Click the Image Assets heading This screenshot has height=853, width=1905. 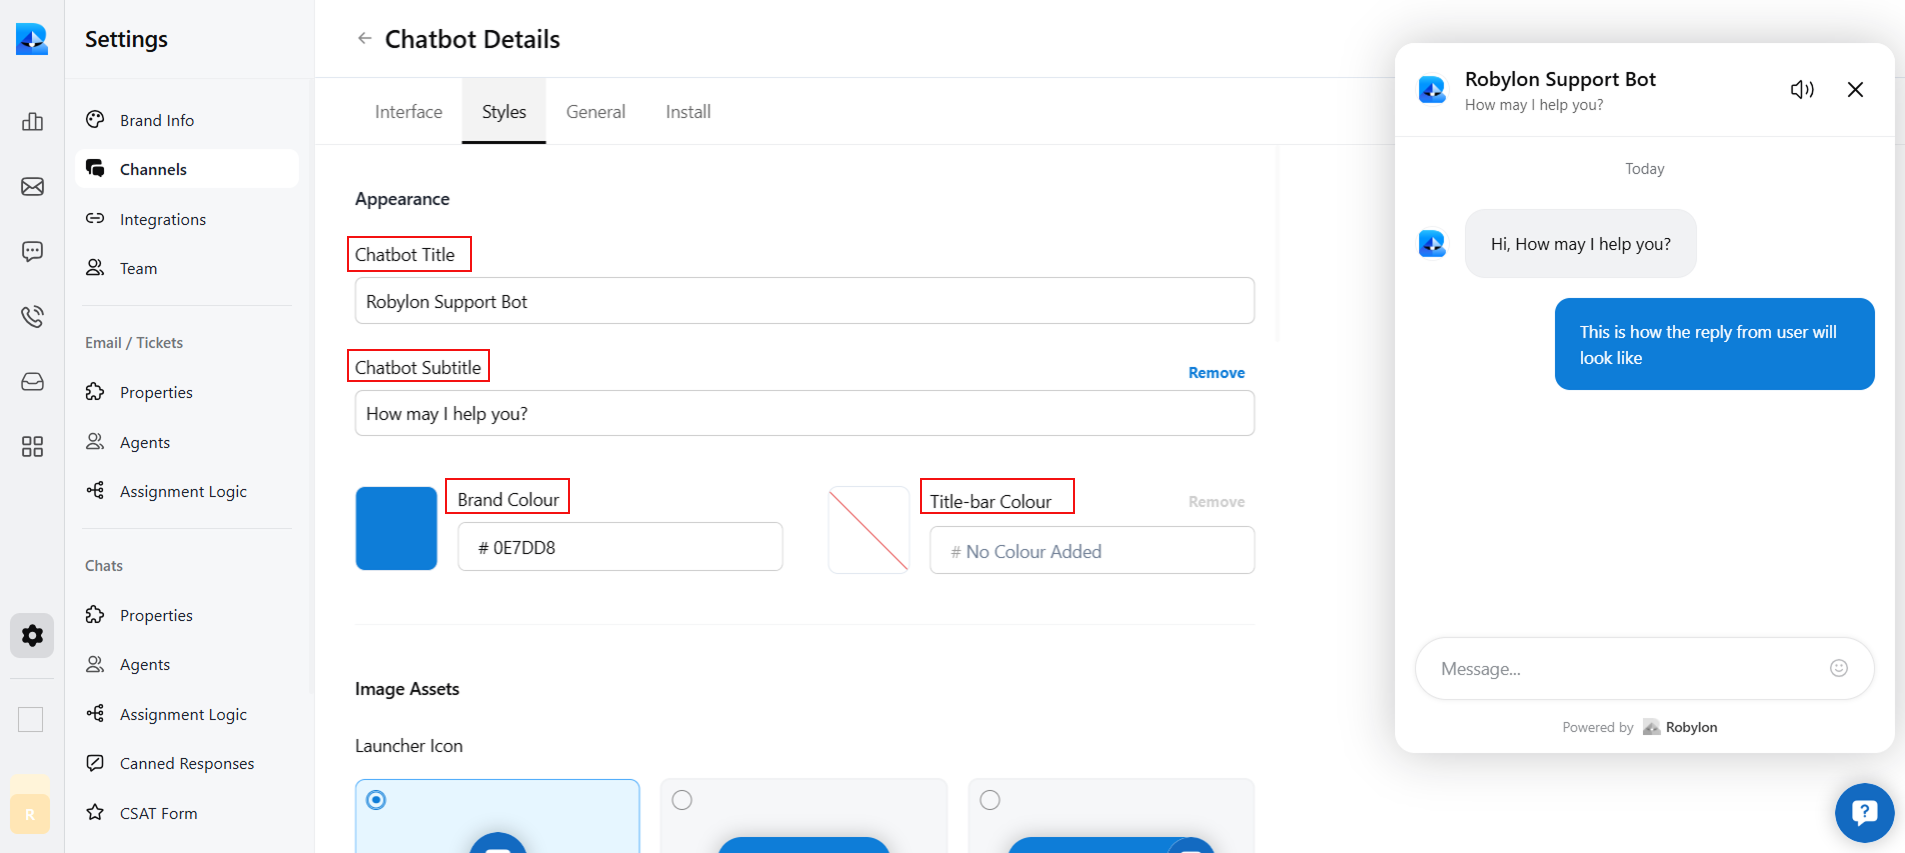(407, 689)
